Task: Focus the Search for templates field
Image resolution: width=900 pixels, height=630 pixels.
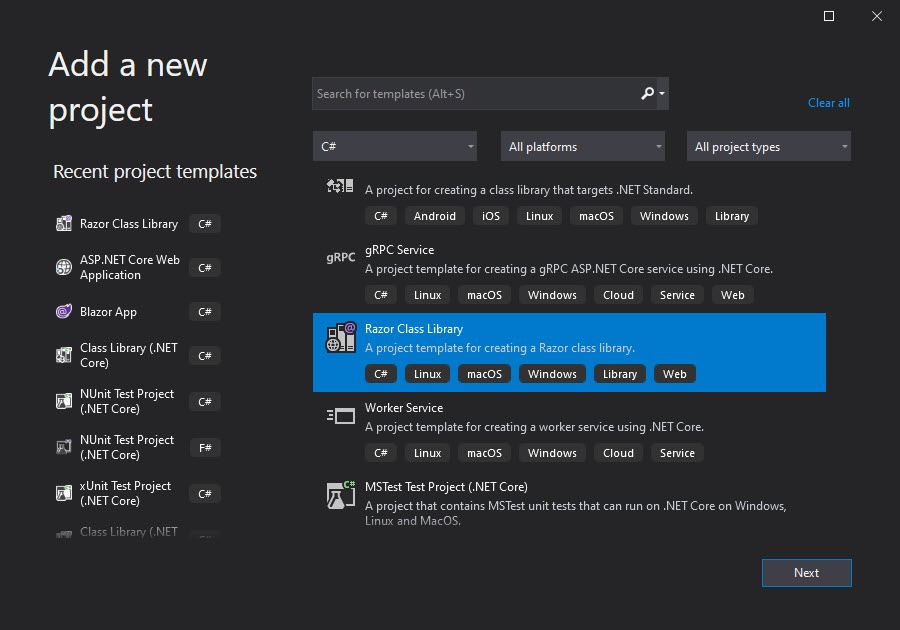Action: pyautogui.click(x=476, y=94)
